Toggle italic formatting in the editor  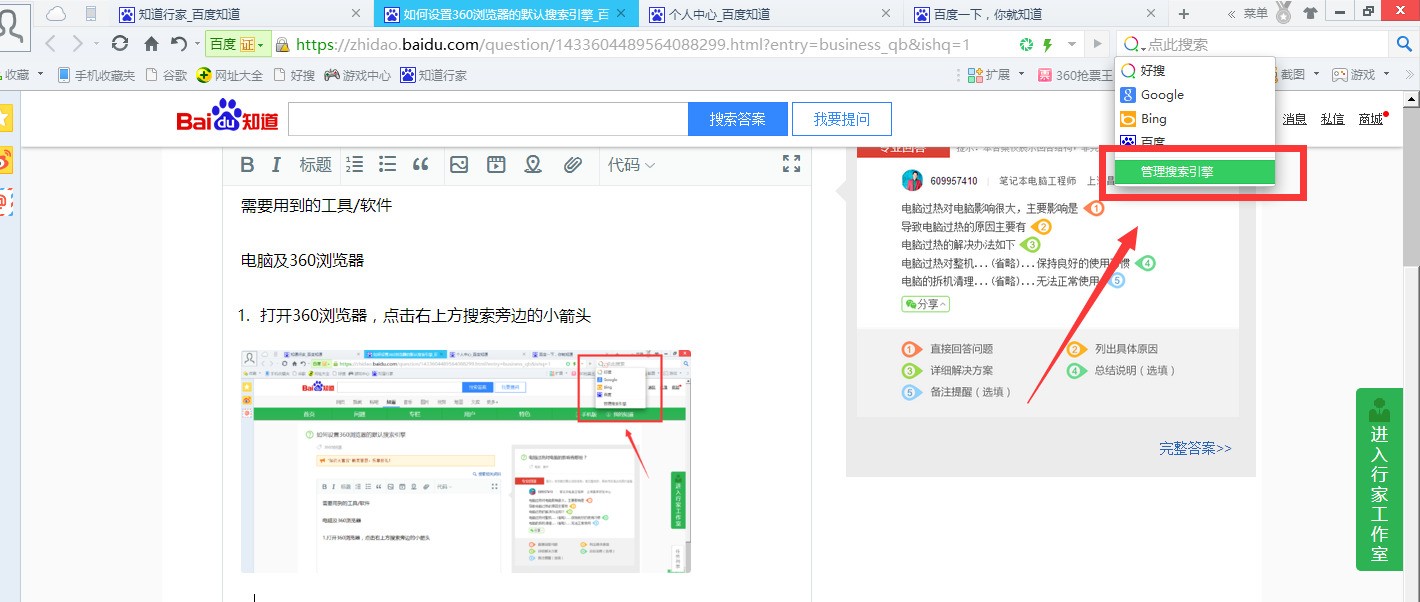(277, 165)
